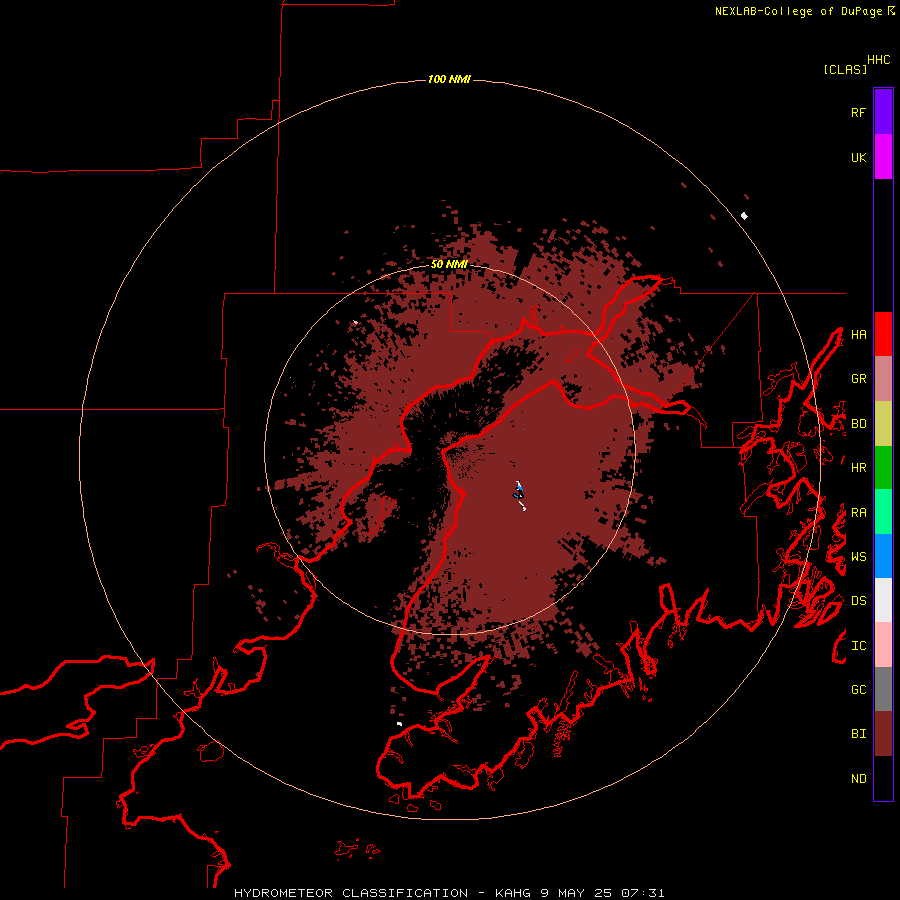Screen dimensions: 900x900
Task: Click the "KAHG" radar site identifier
Action: pos(514,893)
